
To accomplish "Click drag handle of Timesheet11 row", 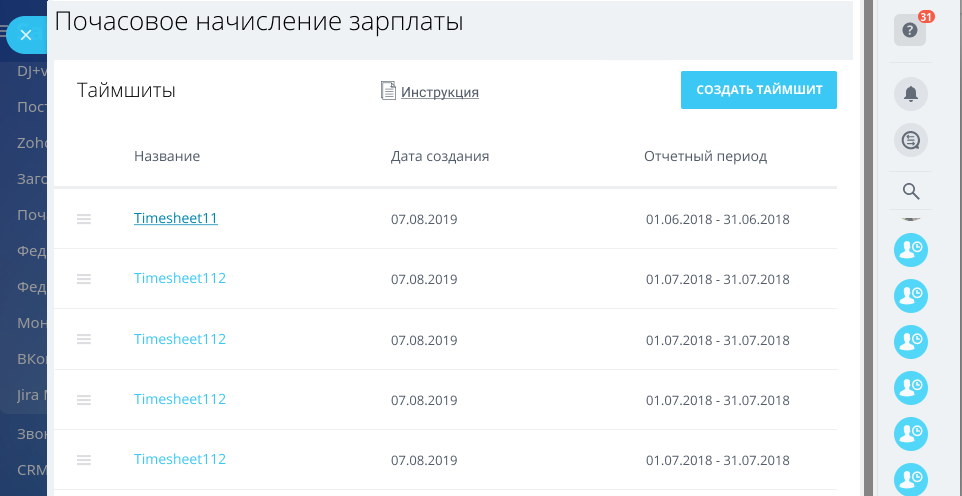I will [x=84, y=219].
